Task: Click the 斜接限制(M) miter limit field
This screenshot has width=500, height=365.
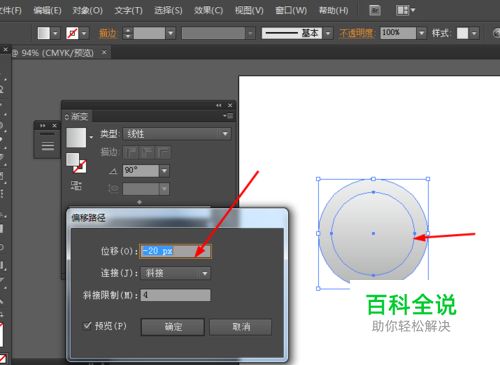Action: (x=176, y=295)
